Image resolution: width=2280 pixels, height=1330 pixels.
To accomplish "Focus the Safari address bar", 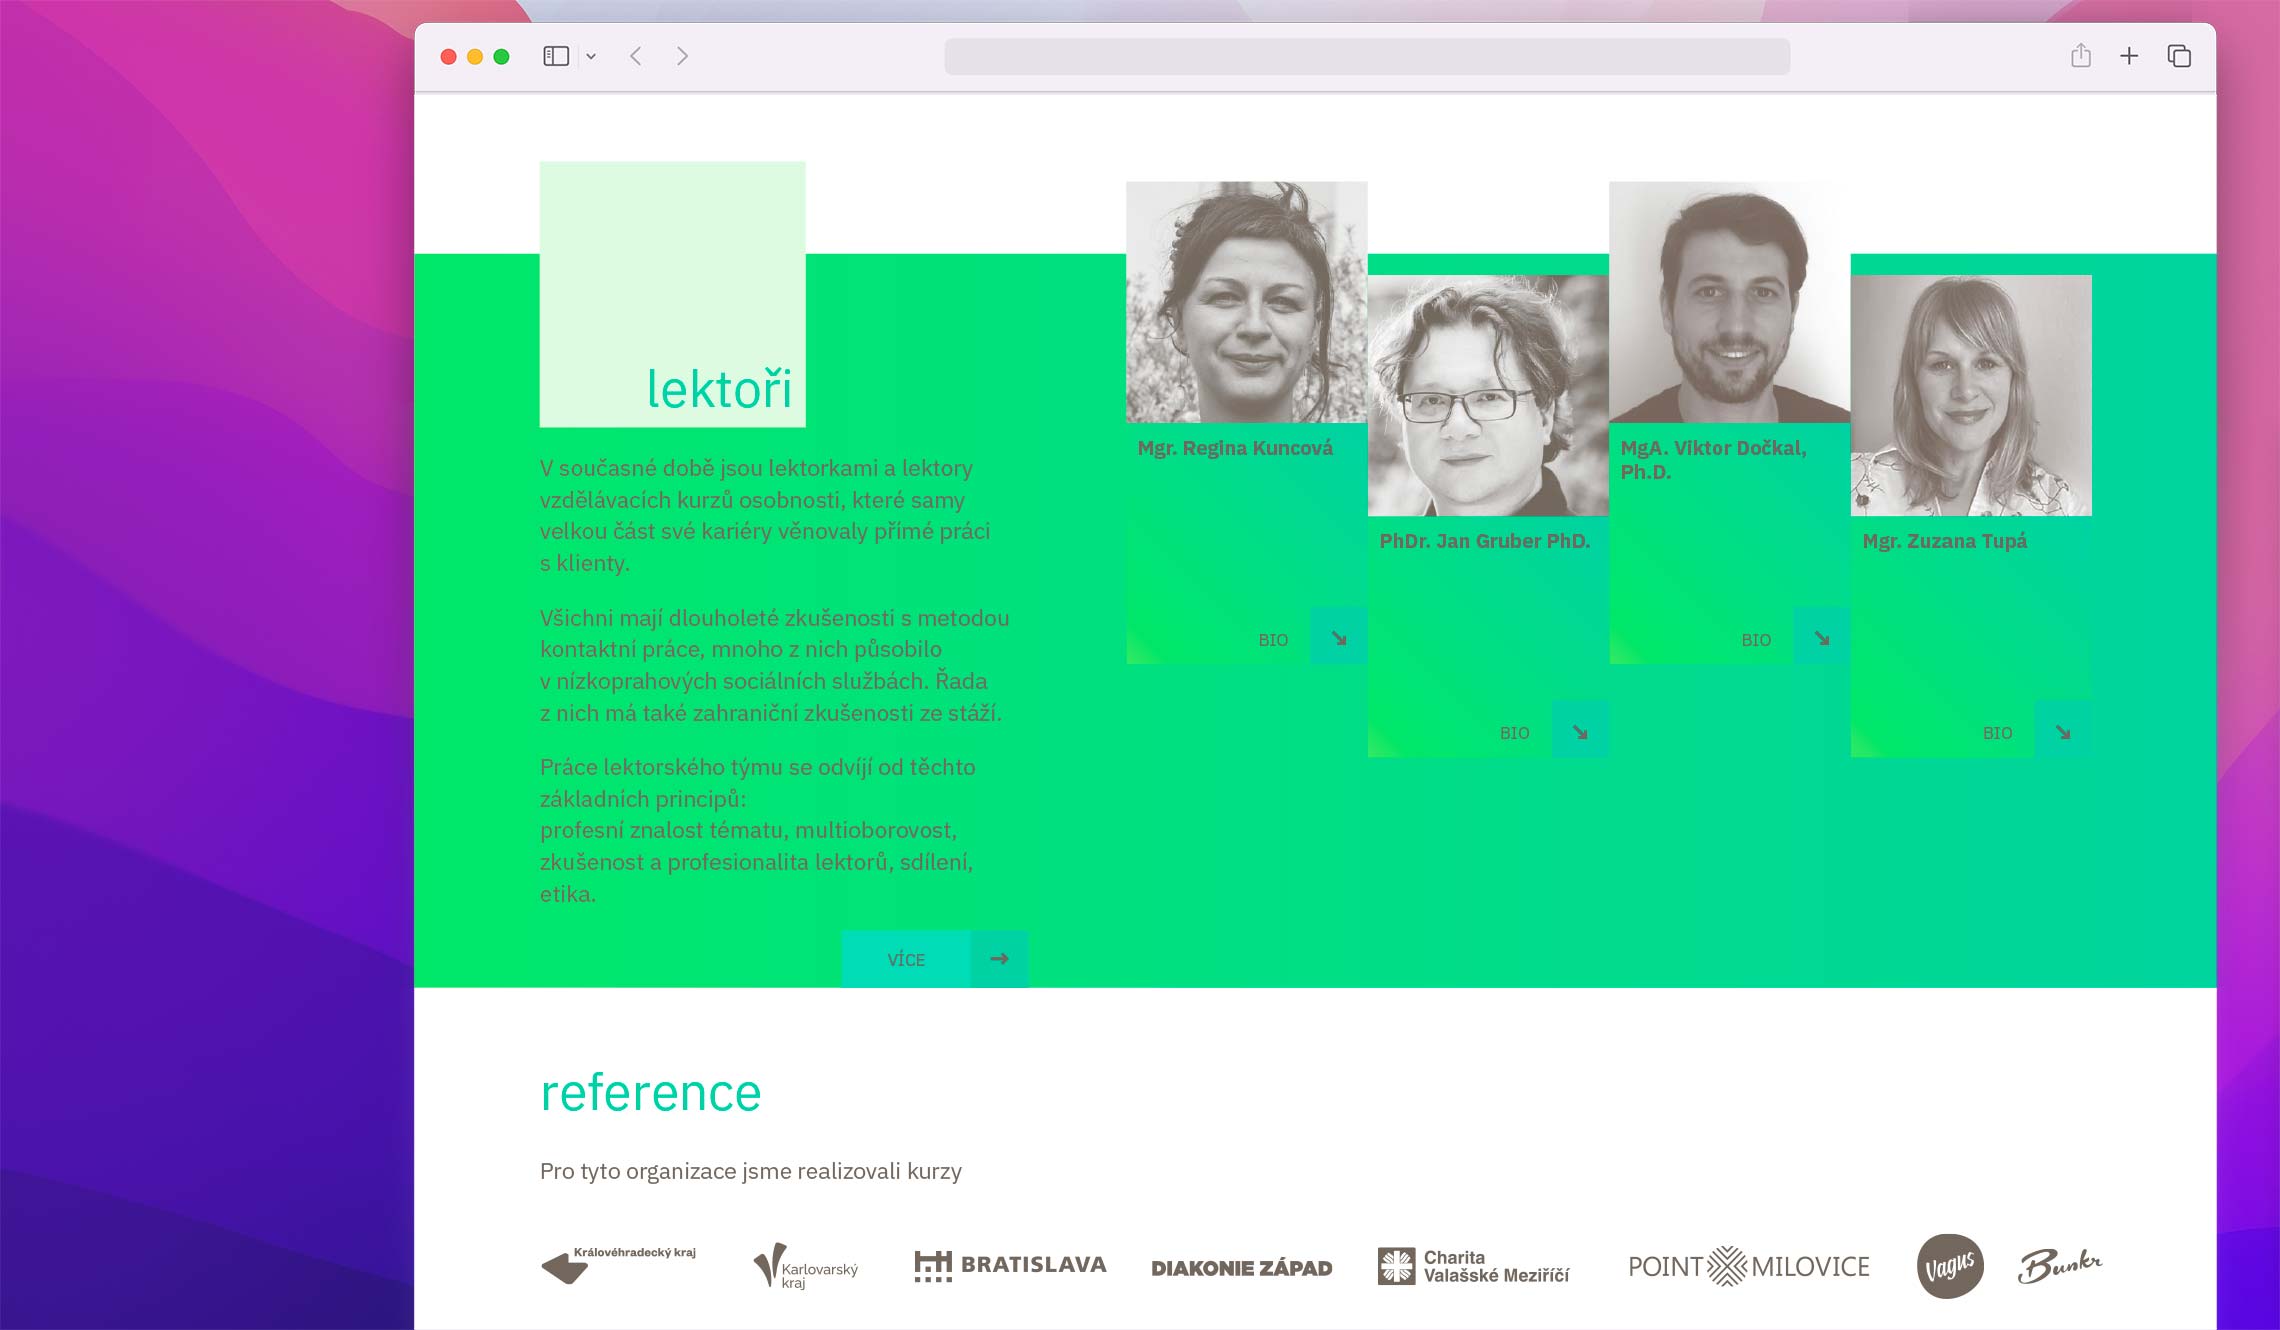I will click(x=1367, y=57).
